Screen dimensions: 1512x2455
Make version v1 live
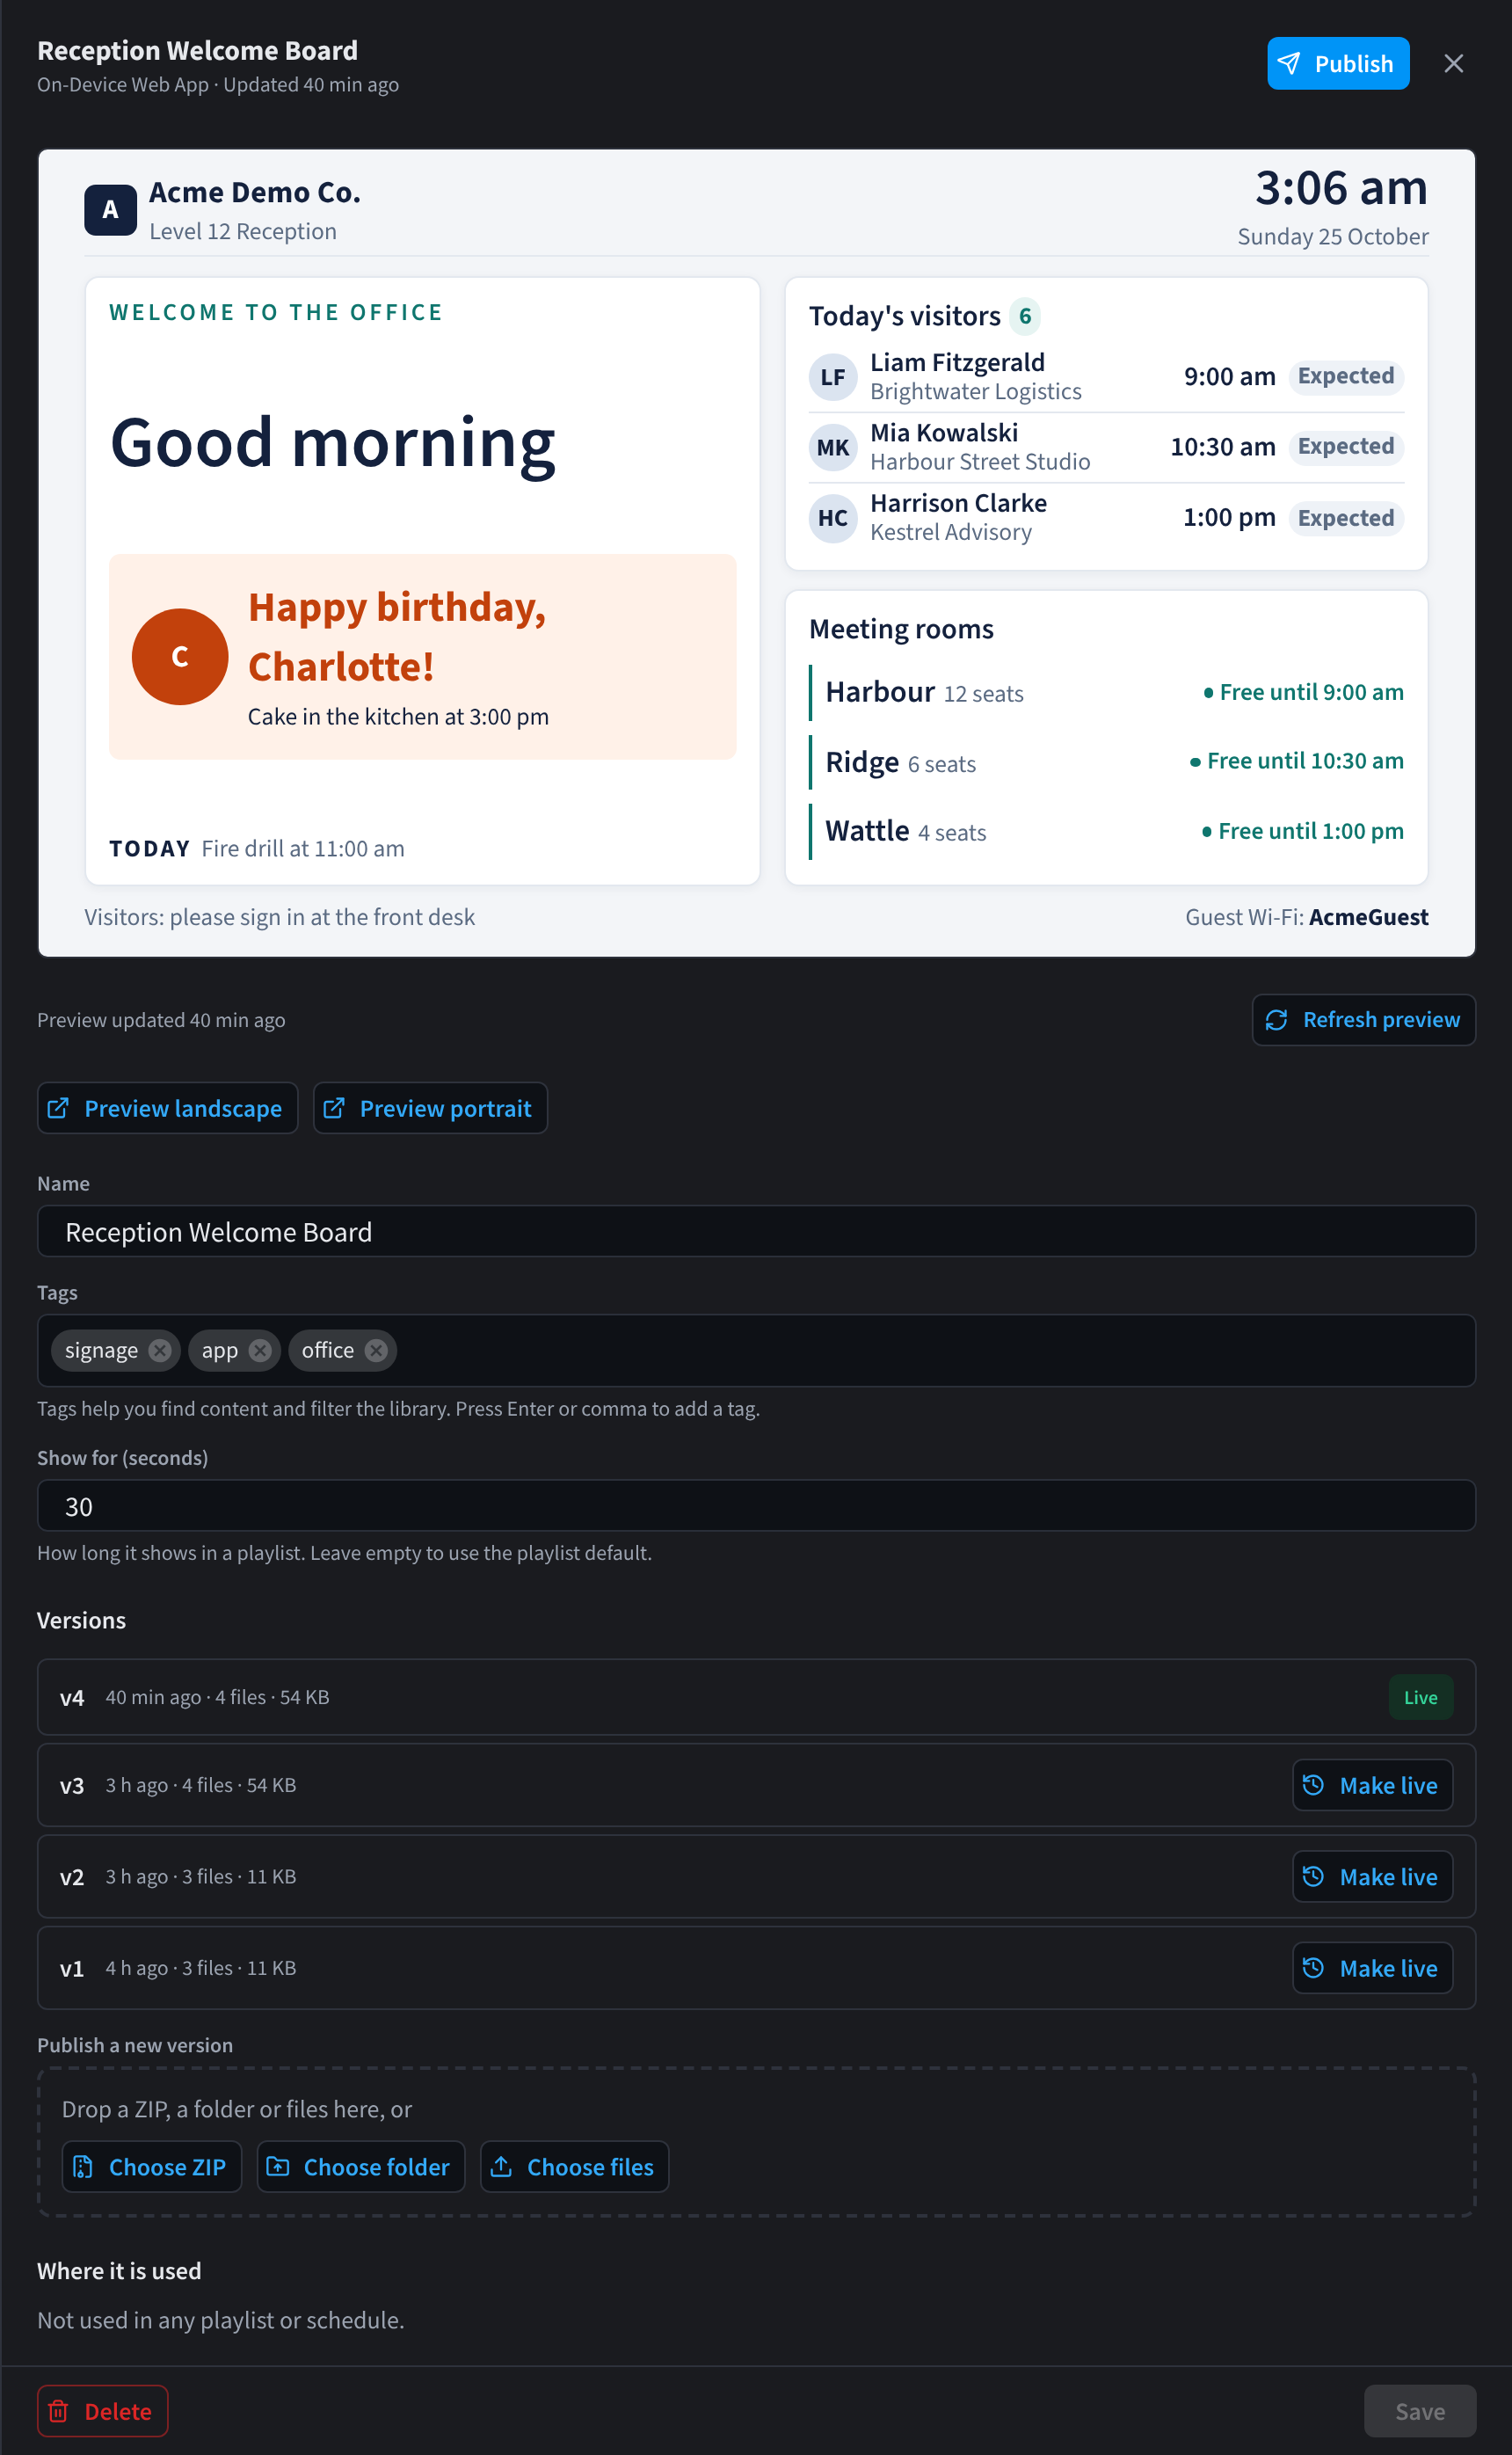(x=1372, y=1968)
